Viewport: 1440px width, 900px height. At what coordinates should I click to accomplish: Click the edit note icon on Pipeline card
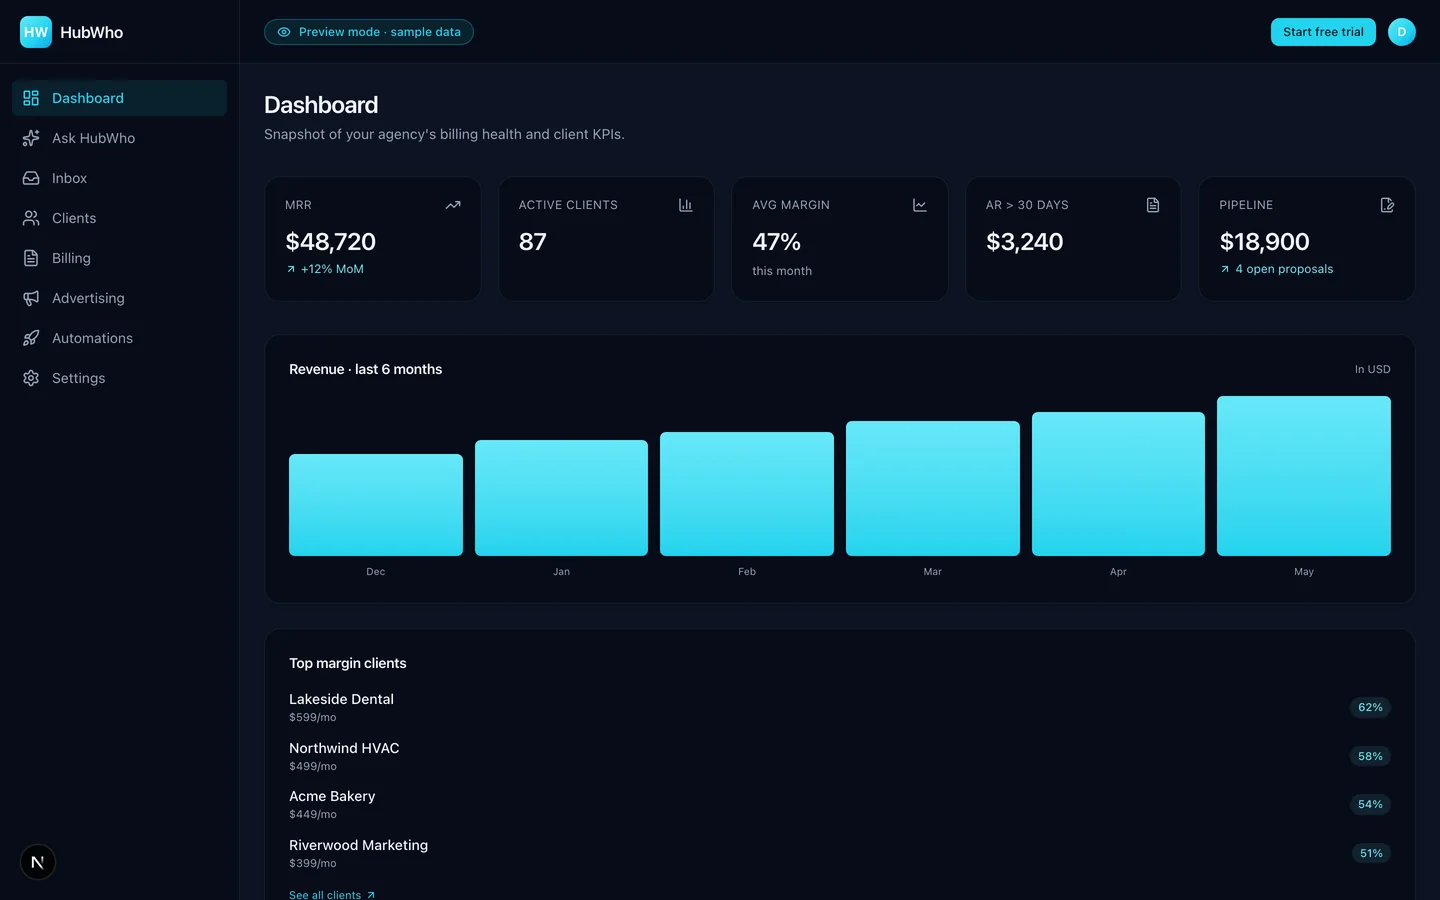click(x=1387, y=205)
